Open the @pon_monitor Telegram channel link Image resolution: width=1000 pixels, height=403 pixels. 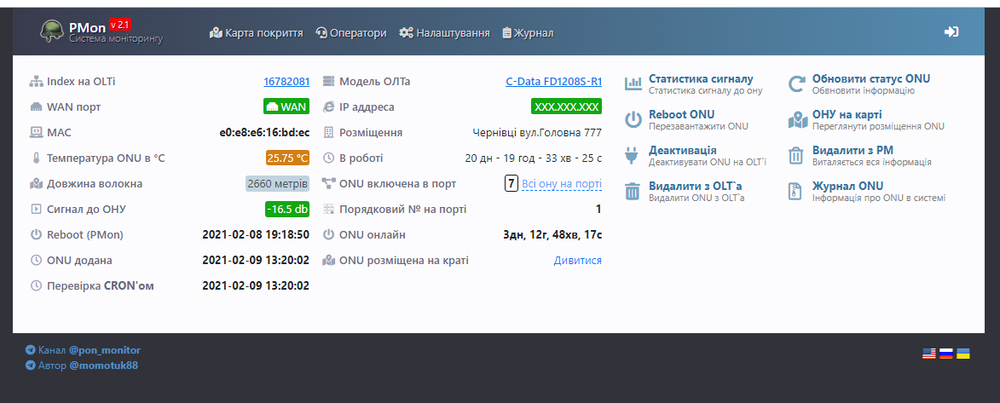[x=104, y=351]
